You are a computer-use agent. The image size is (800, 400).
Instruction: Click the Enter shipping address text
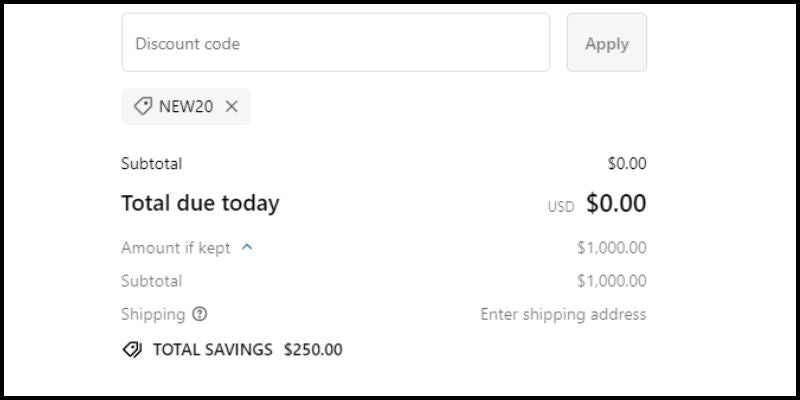563,314
